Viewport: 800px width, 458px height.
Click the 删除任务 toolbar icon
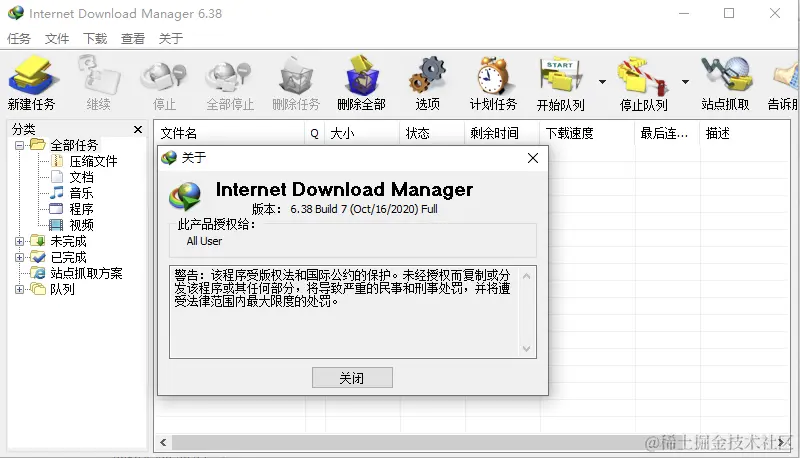296,84
